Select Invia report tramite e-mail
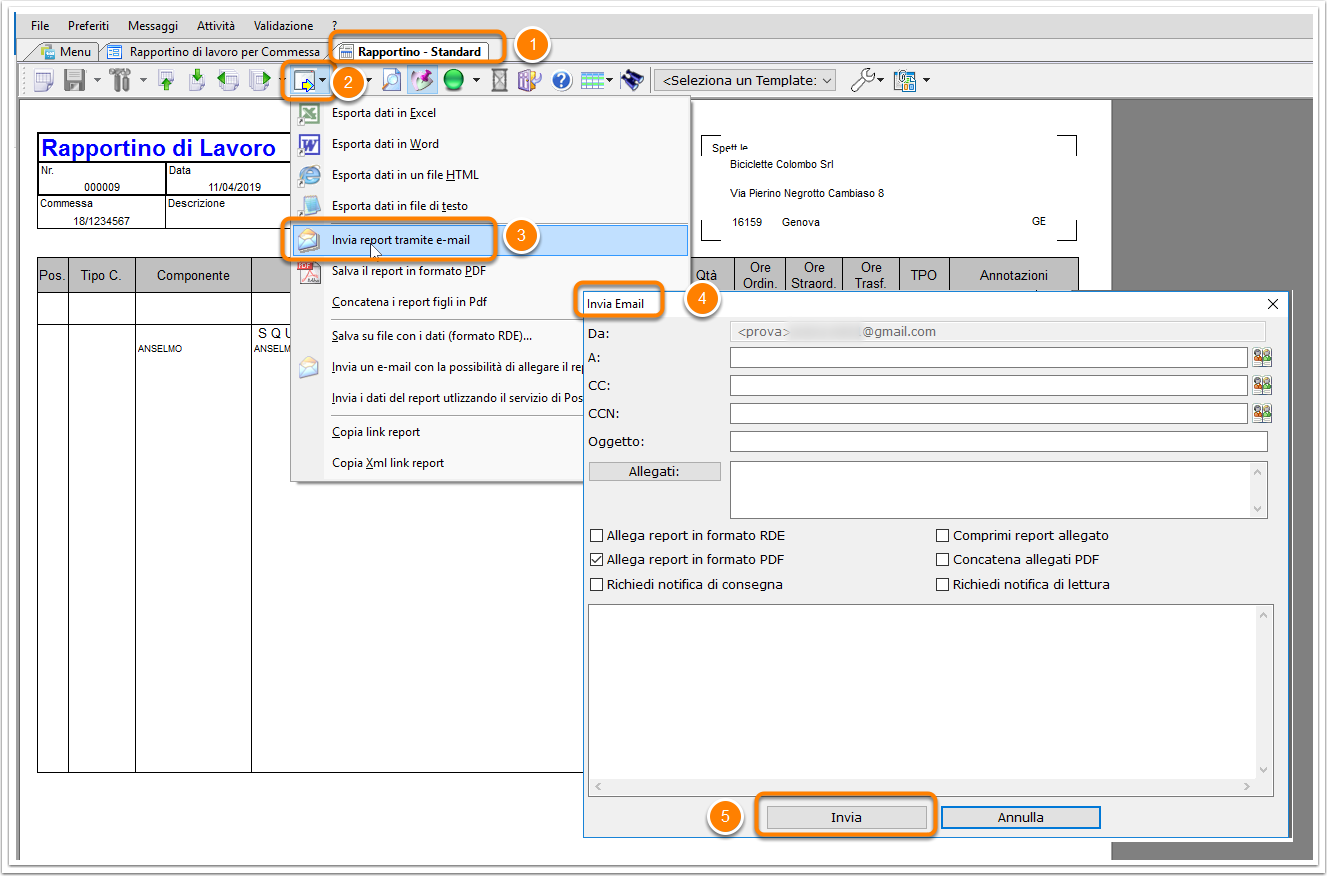 (x=489, y=240)
